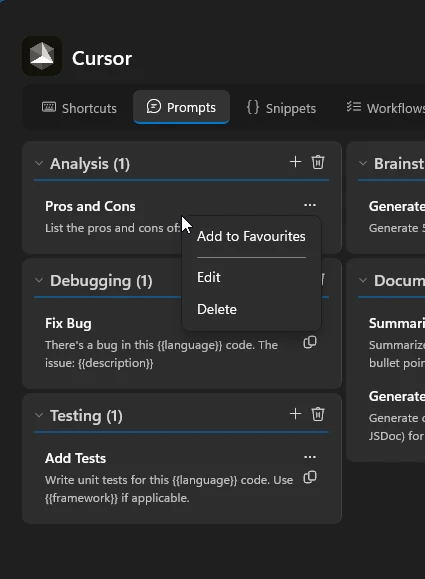Select the Pros and Cons prompt title
This screenshot has height=579, width=425.
[90, 206]
